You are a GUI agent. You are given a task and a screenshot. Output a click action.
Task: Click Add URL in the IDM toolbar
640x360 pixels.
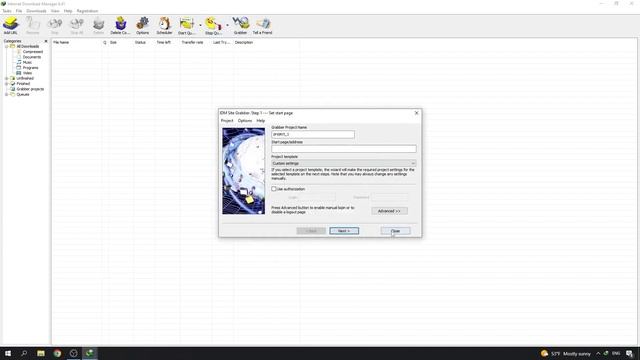pos(11,26)
